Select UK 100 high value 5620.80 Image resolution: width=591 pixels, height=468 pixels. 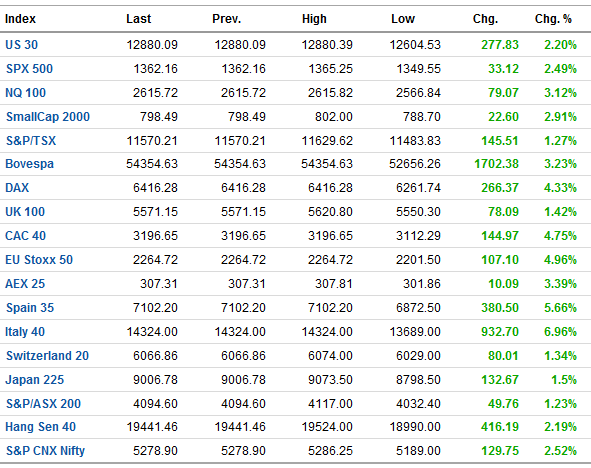pyautogui.click(x=330, y=212)
